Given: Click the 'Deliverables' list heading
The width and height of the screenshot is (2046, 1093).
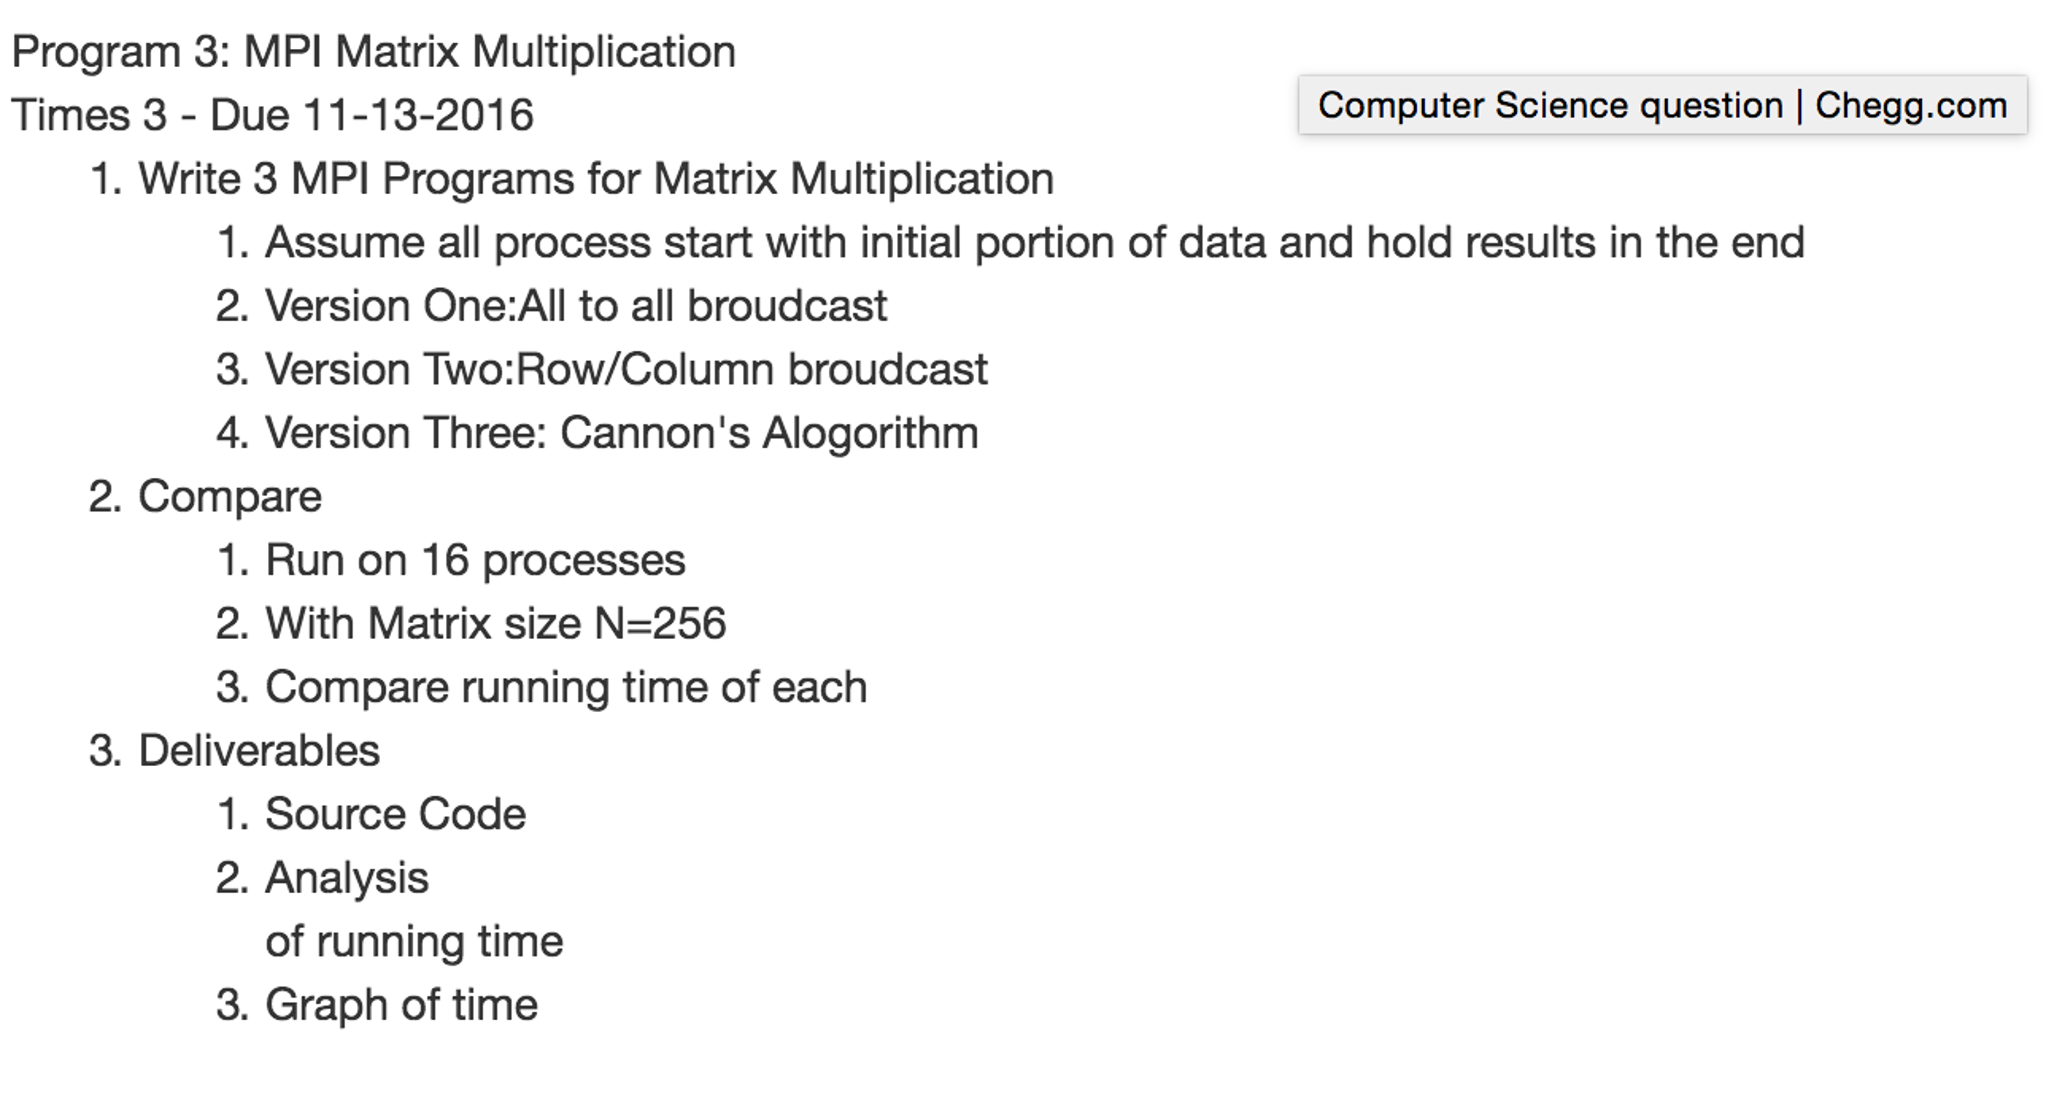Looking at the screenshot, I should tap(259, 751).
